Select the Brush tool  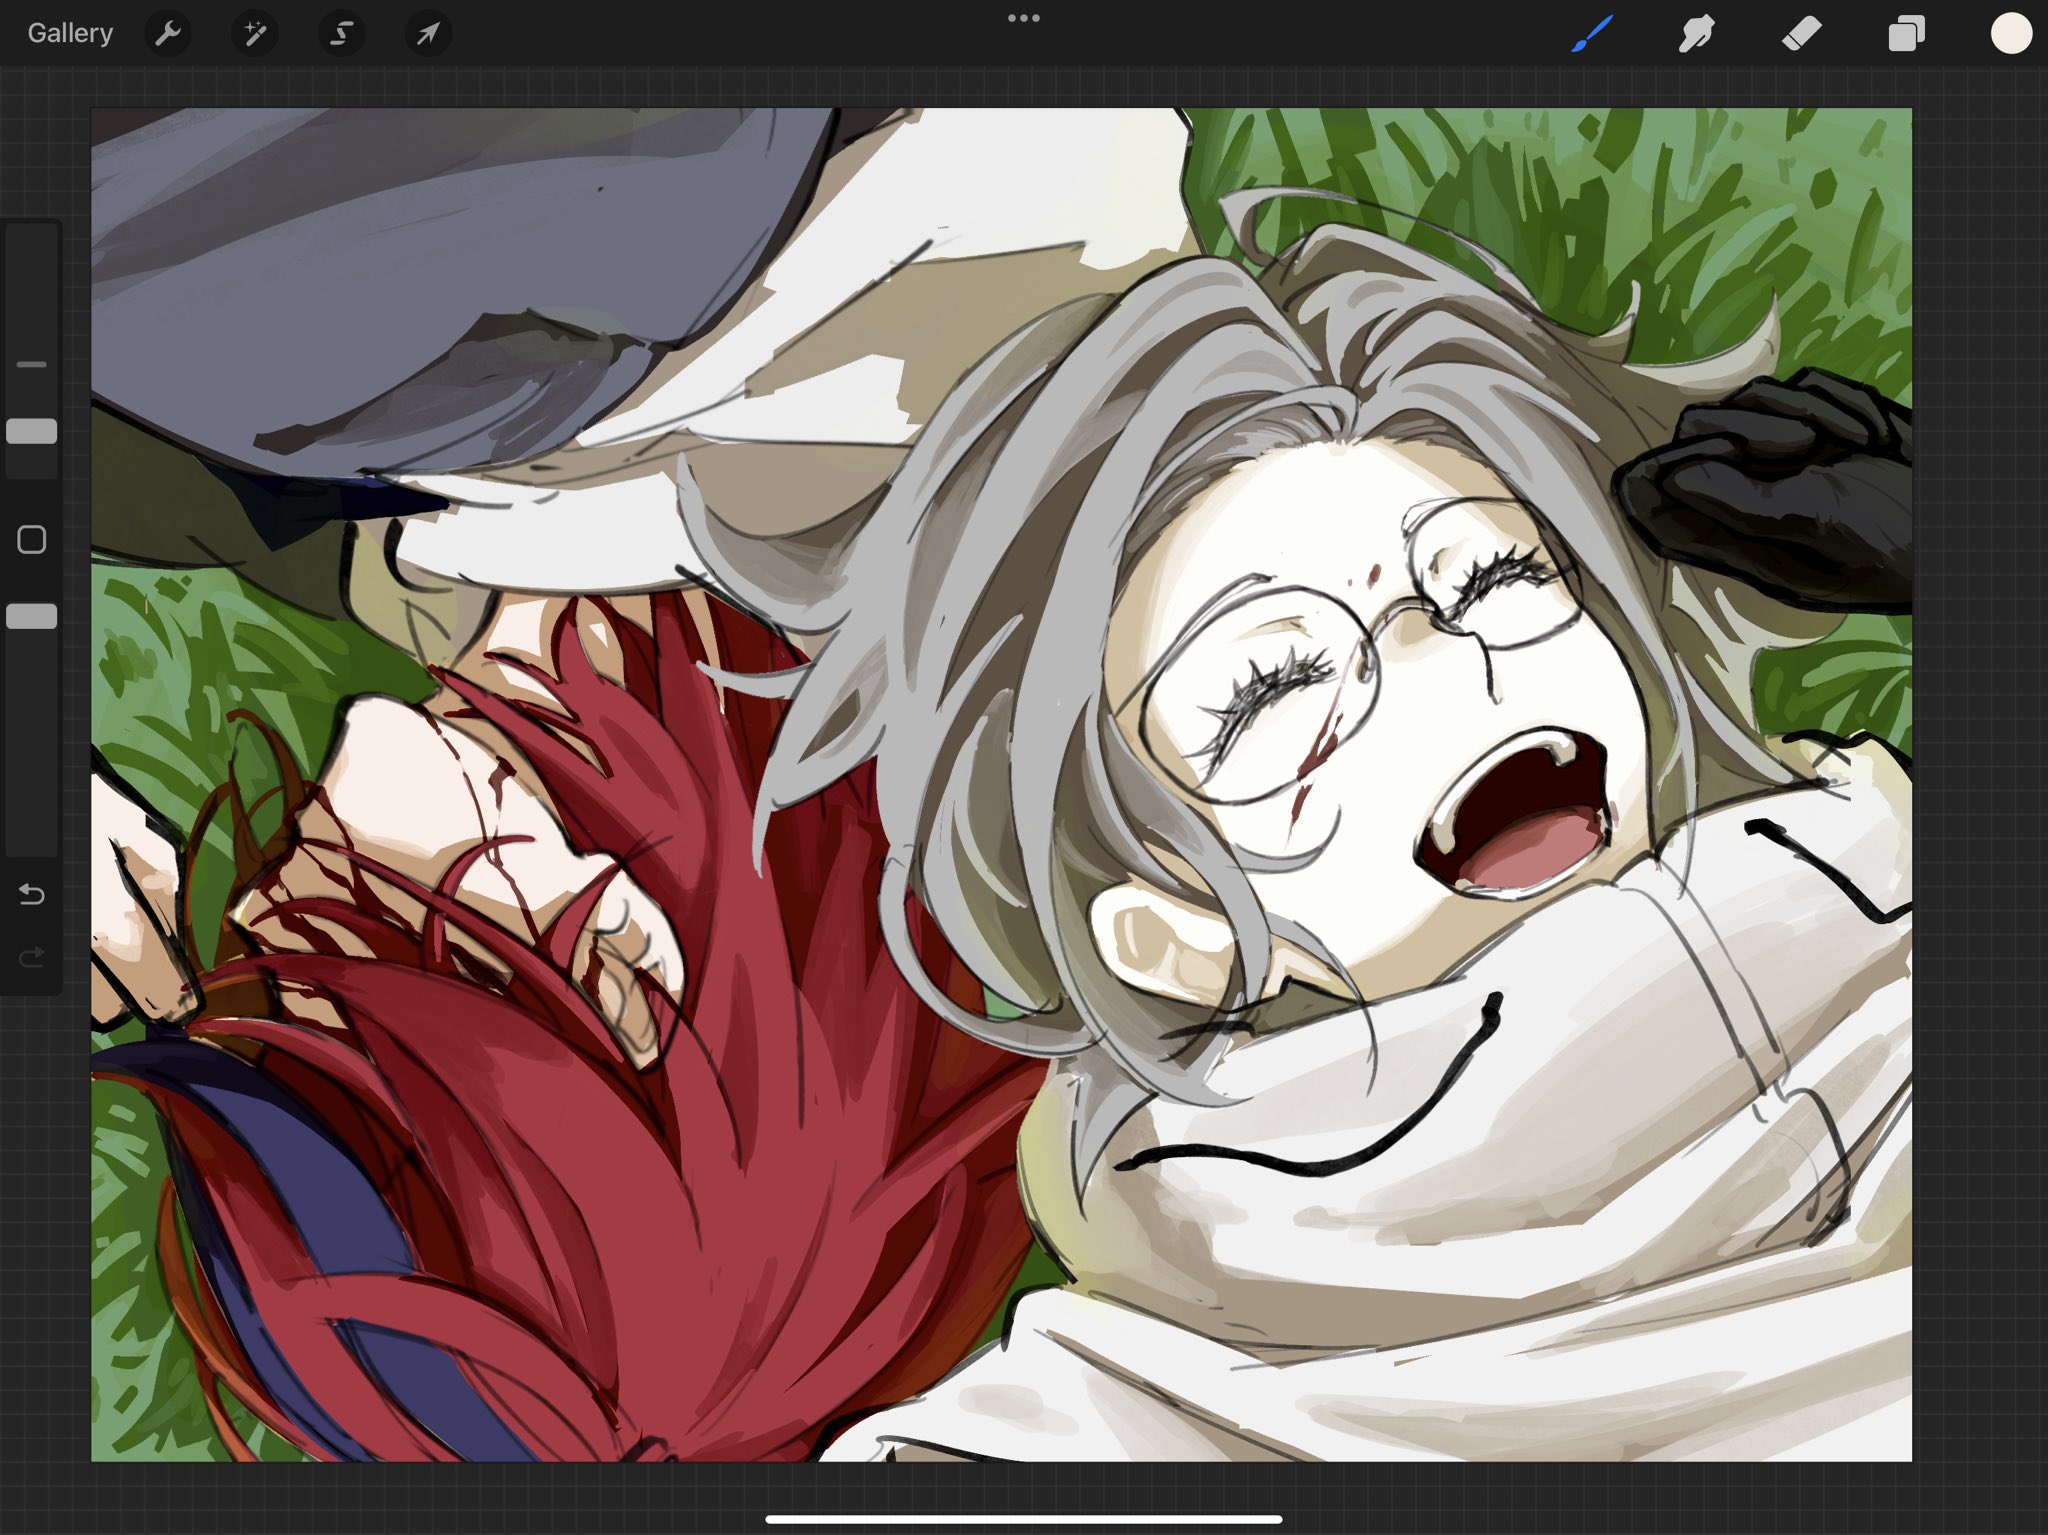[1592, 33]
